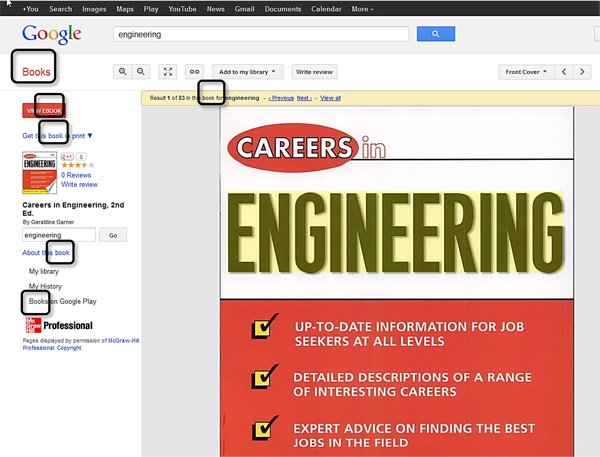Go to previous page arrow
Screen dimensions: 600x457
click(x=564, y=72)
